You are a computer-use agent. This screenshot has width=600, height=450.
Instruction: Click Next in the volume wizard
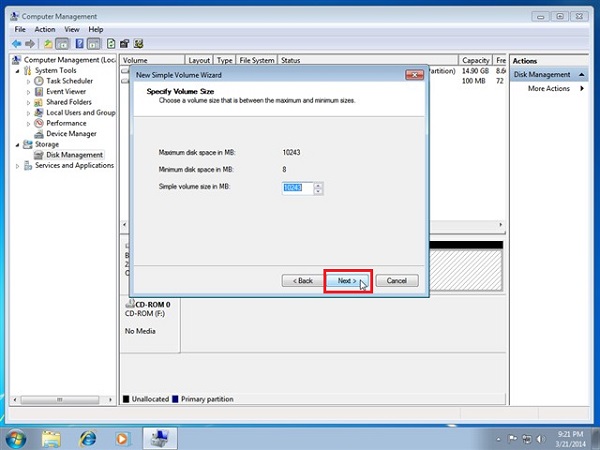[x=348, y=281]
